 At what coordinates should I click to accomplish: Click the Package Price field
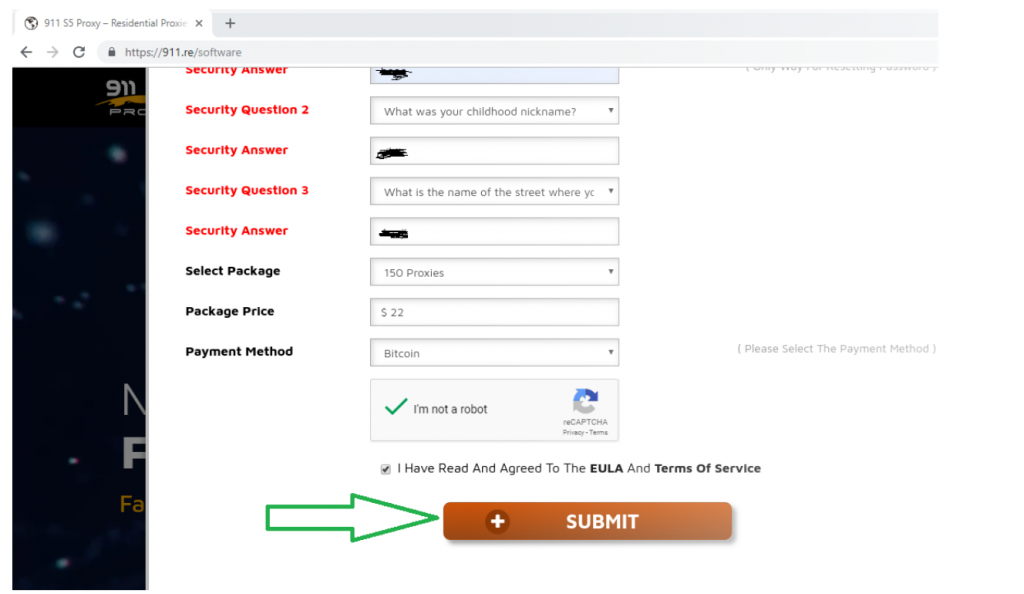pos(494,312)
